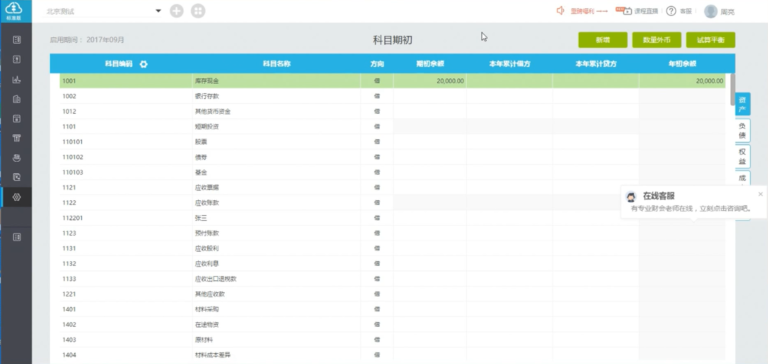Click the 期初余额 cell showing 20,000.00

pos(430,81)
